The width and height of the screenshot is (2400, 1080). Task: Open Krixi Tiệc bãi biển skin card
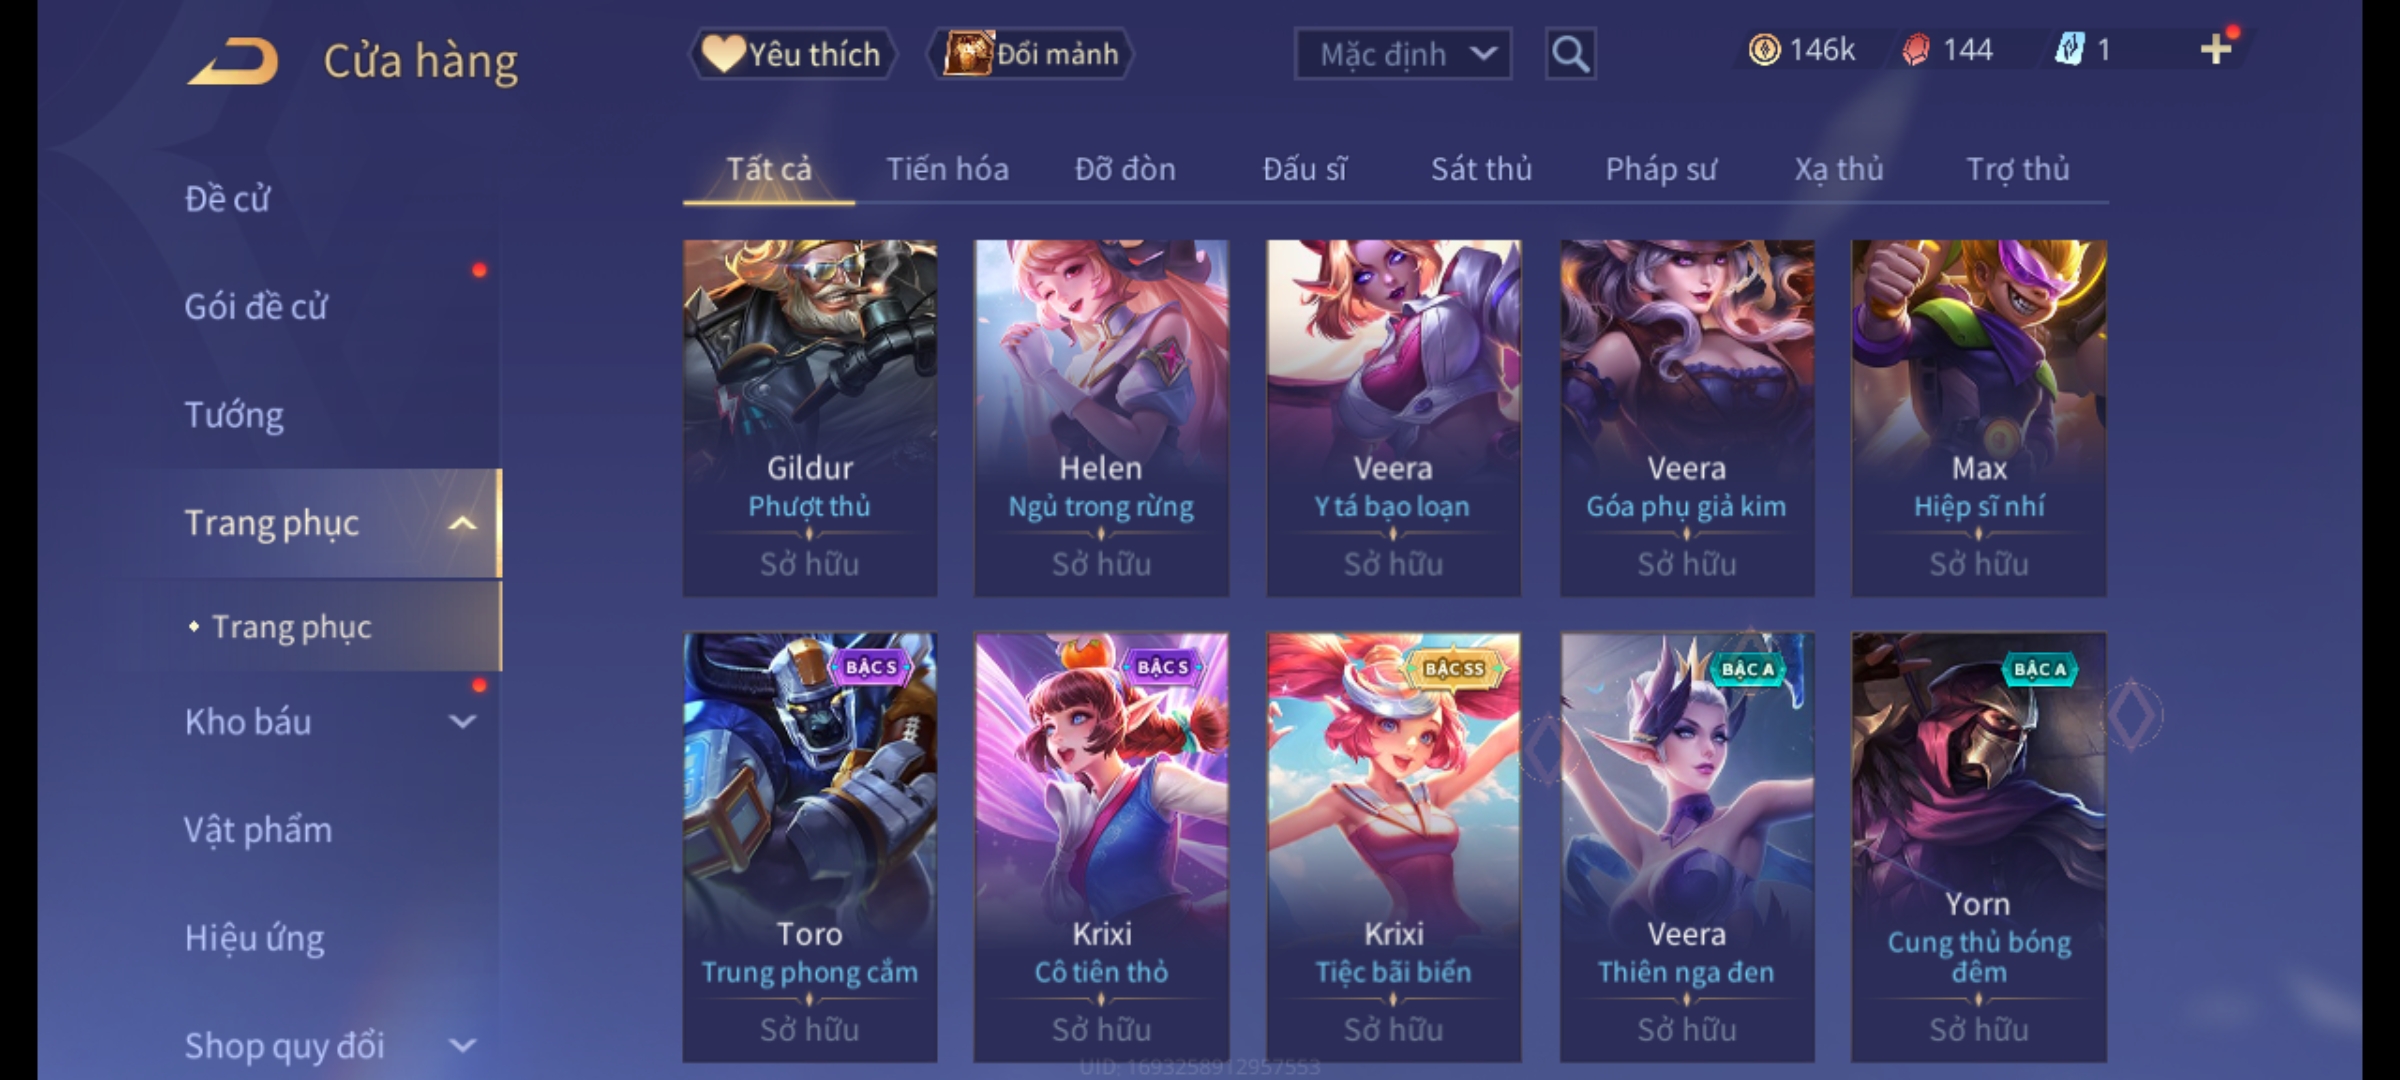pyautogui.click(x=1393, y=846)
